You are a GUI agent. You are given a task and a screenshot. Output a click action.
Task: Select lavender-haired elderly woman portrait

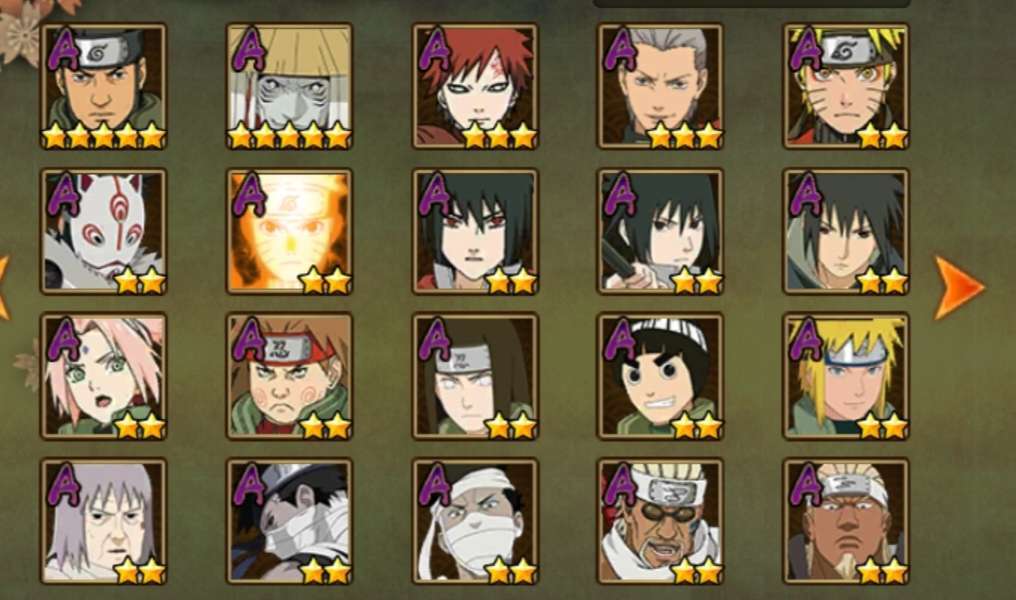[x=104, y=522]
